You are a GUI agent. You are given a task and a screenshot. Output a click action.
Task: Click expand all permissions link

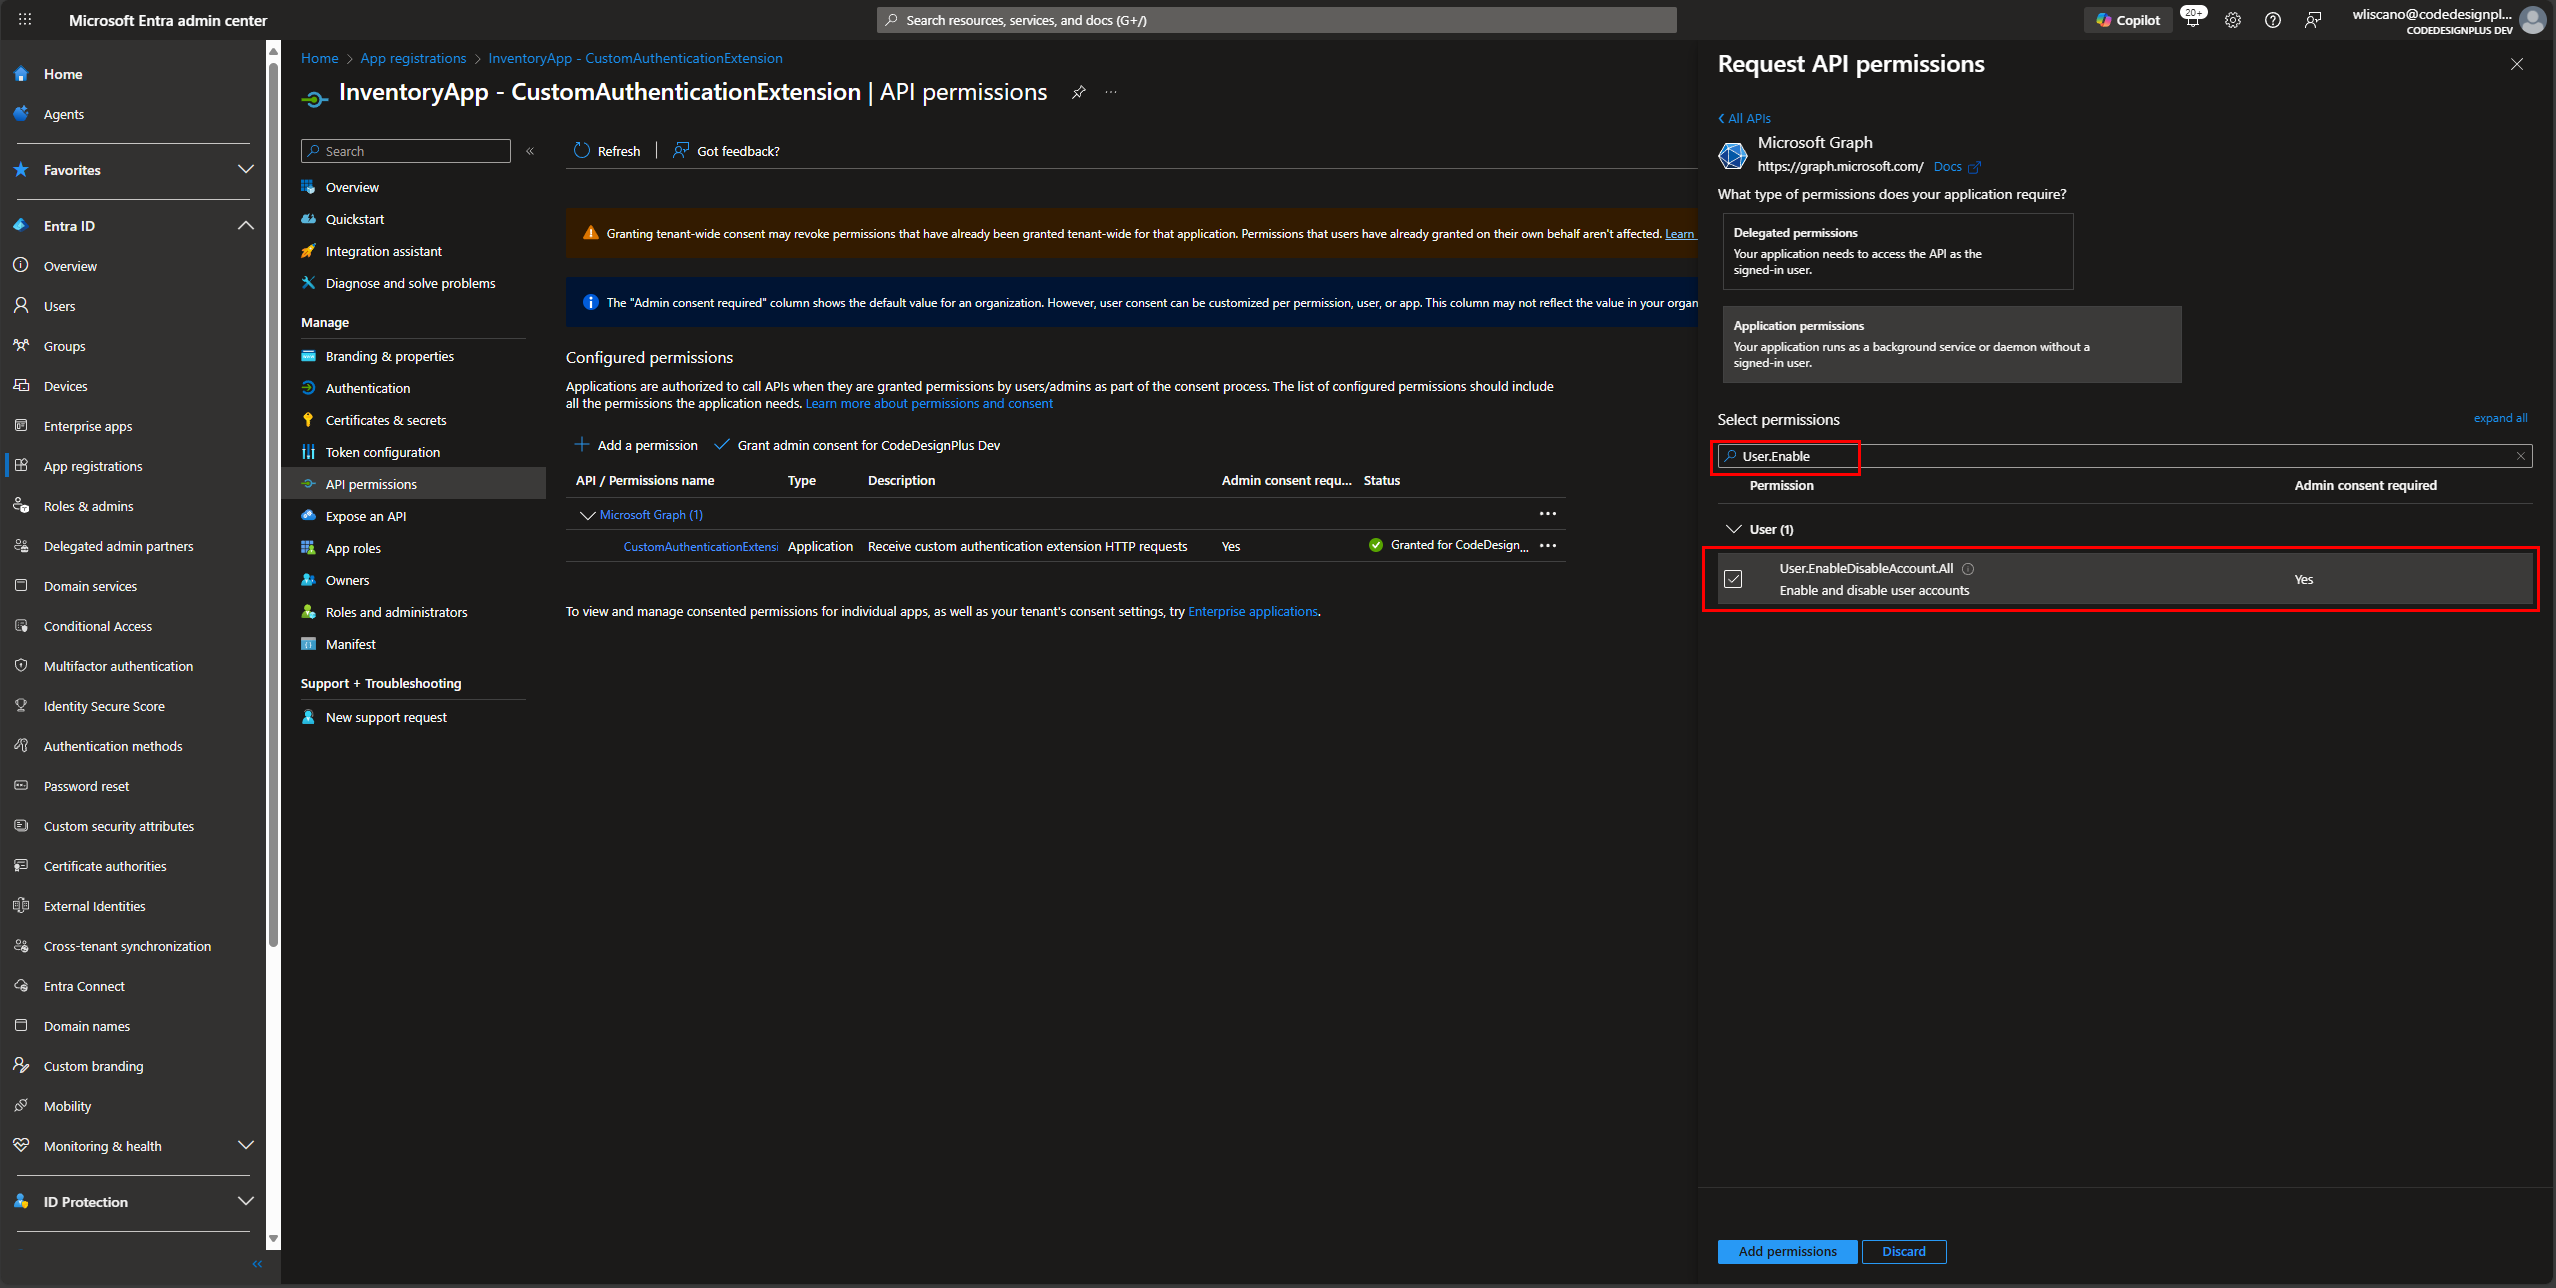point(2500,418)
